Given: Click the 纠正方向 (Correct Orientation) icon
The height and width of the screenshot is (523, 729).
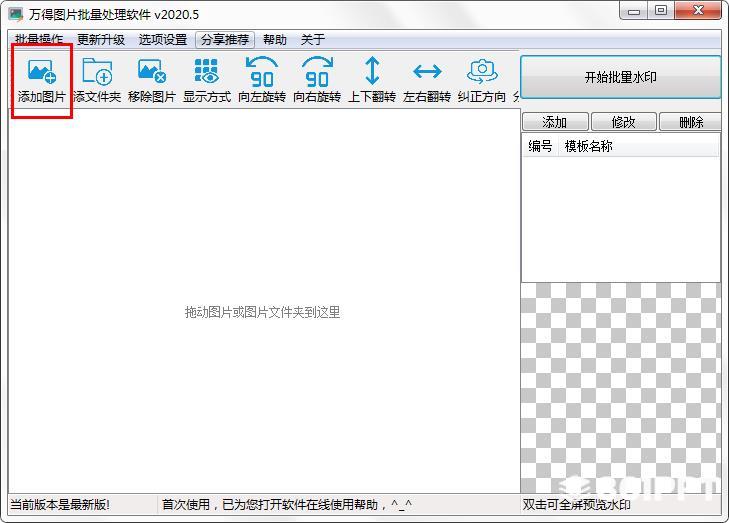Looking at the screenshot, I should pos(482,72).
